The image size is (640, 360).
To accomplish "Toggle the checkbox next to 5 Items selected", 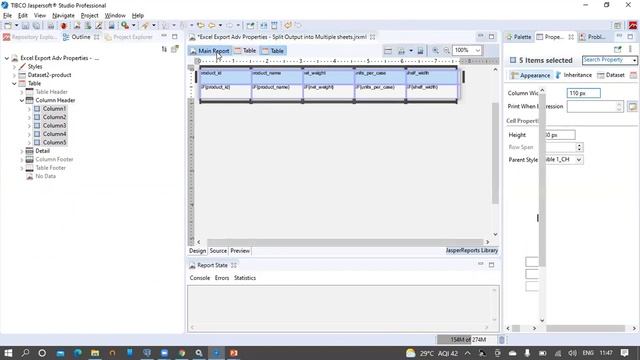I will [x=513, y=60].
